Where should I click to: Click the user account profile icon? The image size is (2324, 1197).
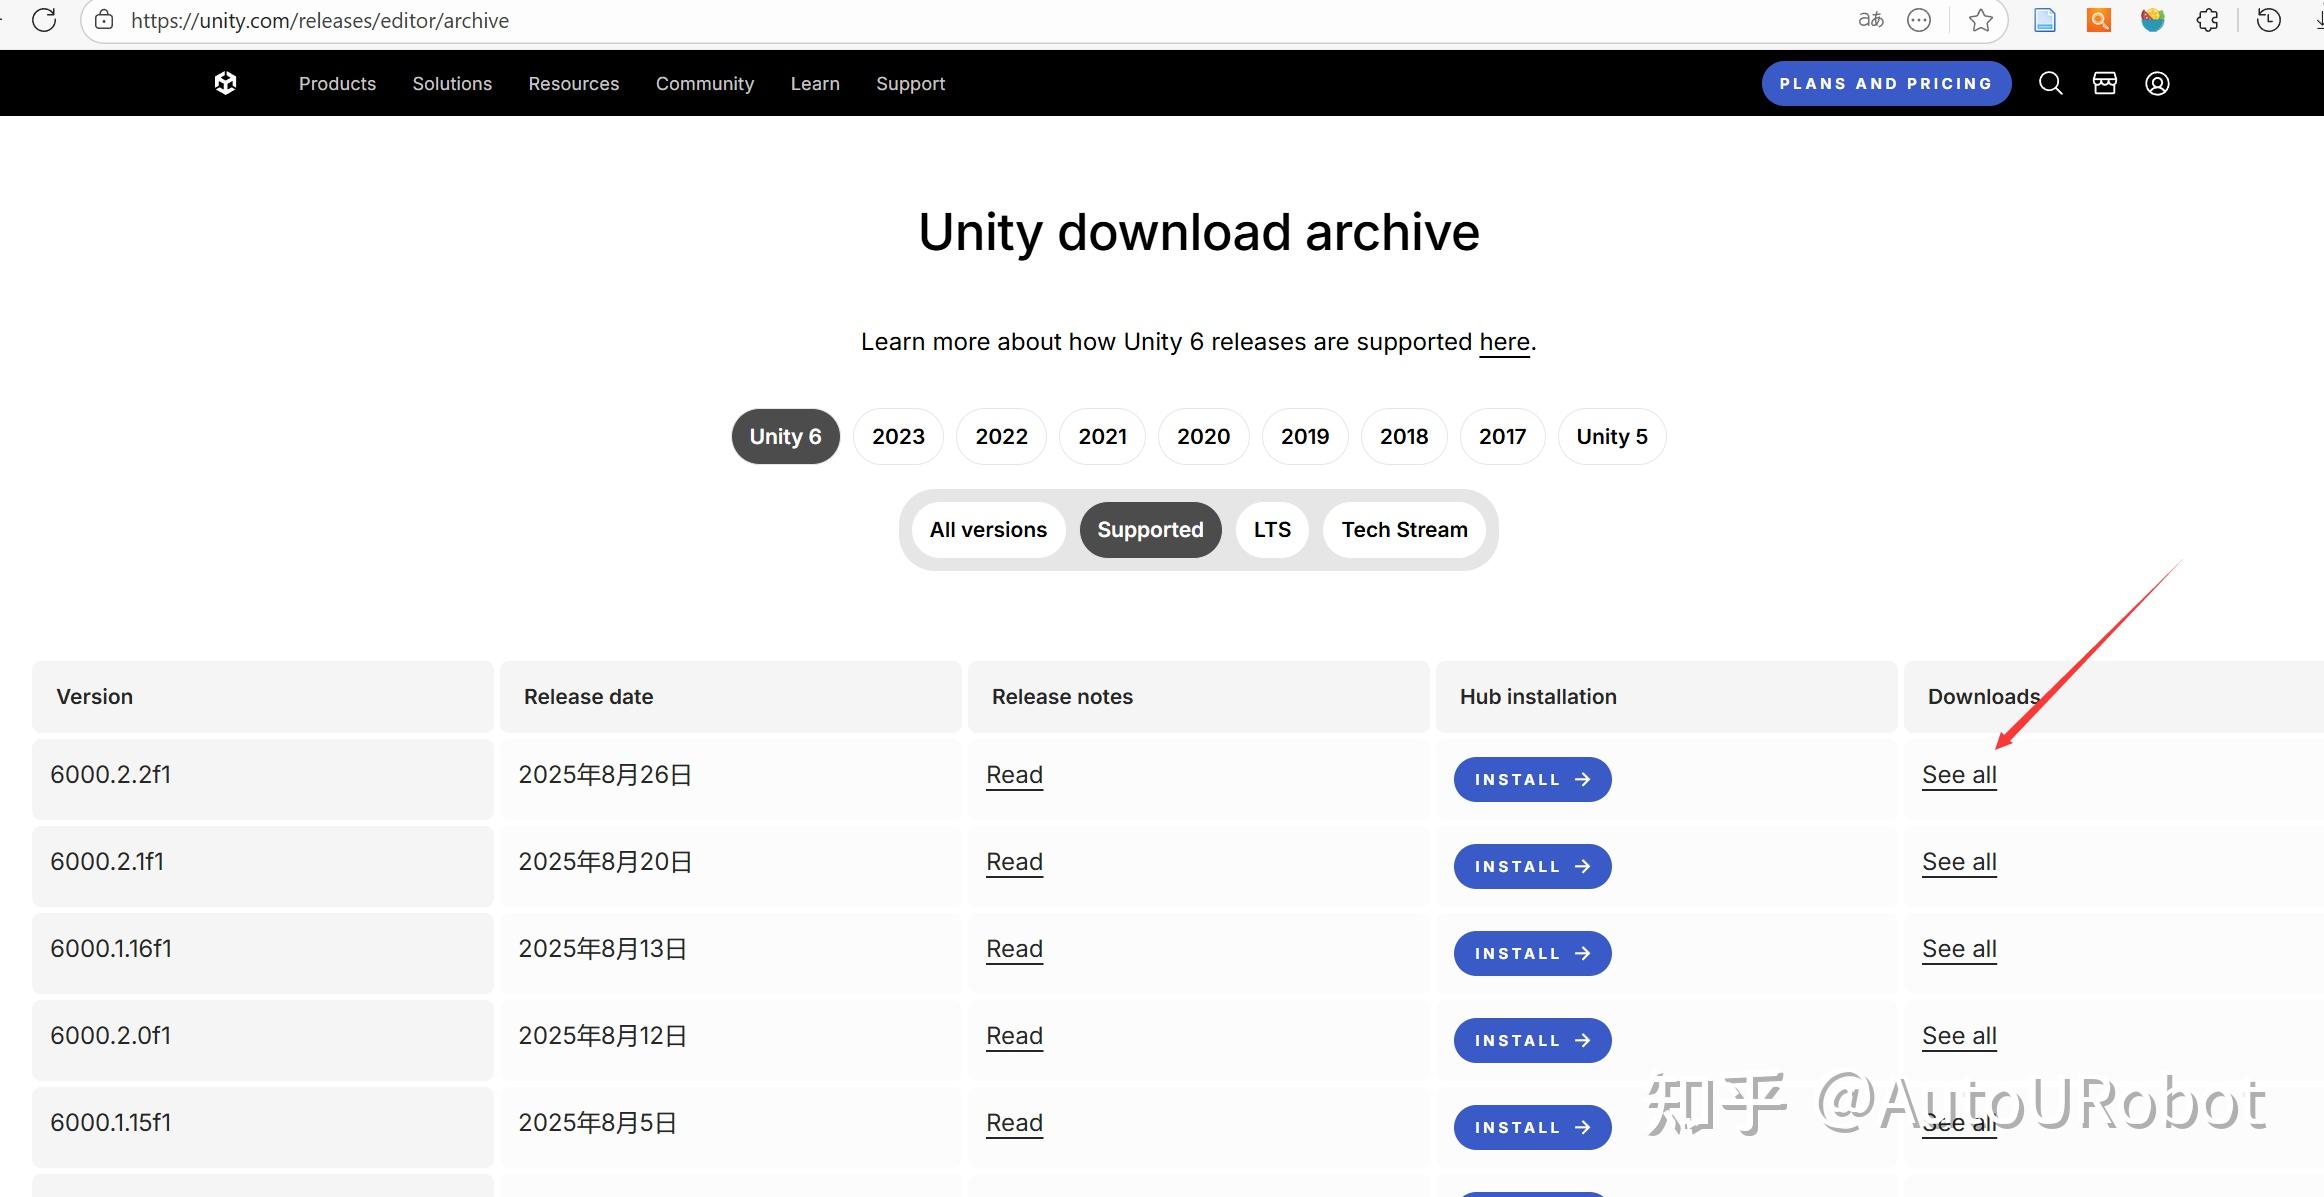tap(2157, 83)
